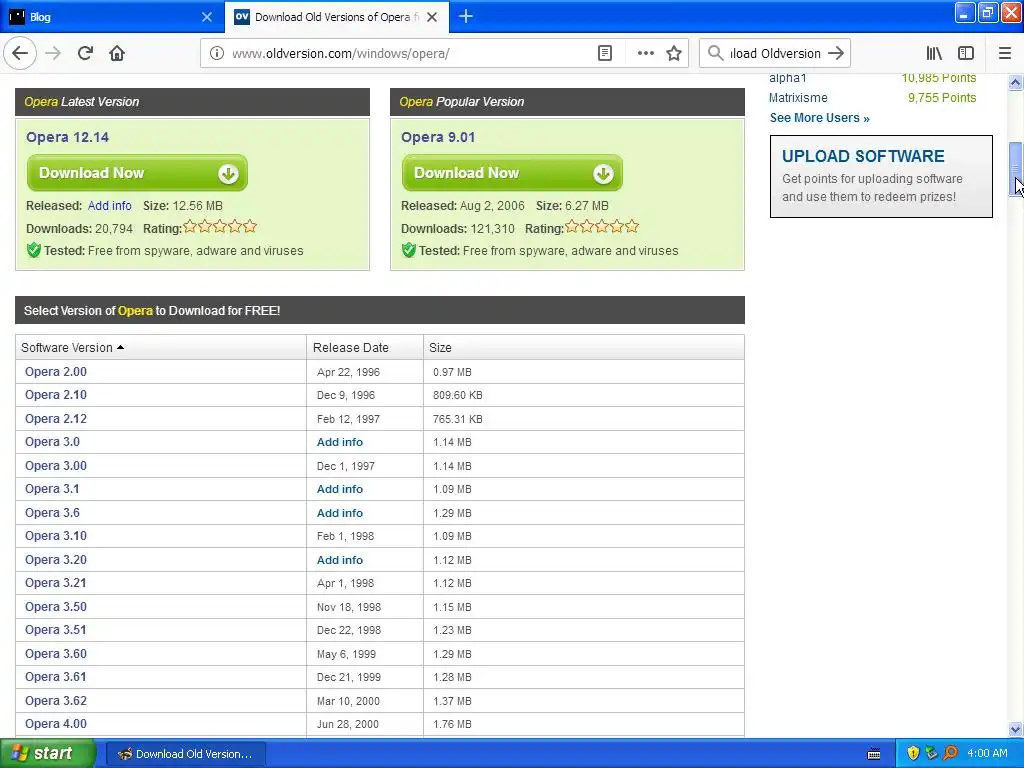
Task: Switch to the Blog tab
Action: coord(112,17)
